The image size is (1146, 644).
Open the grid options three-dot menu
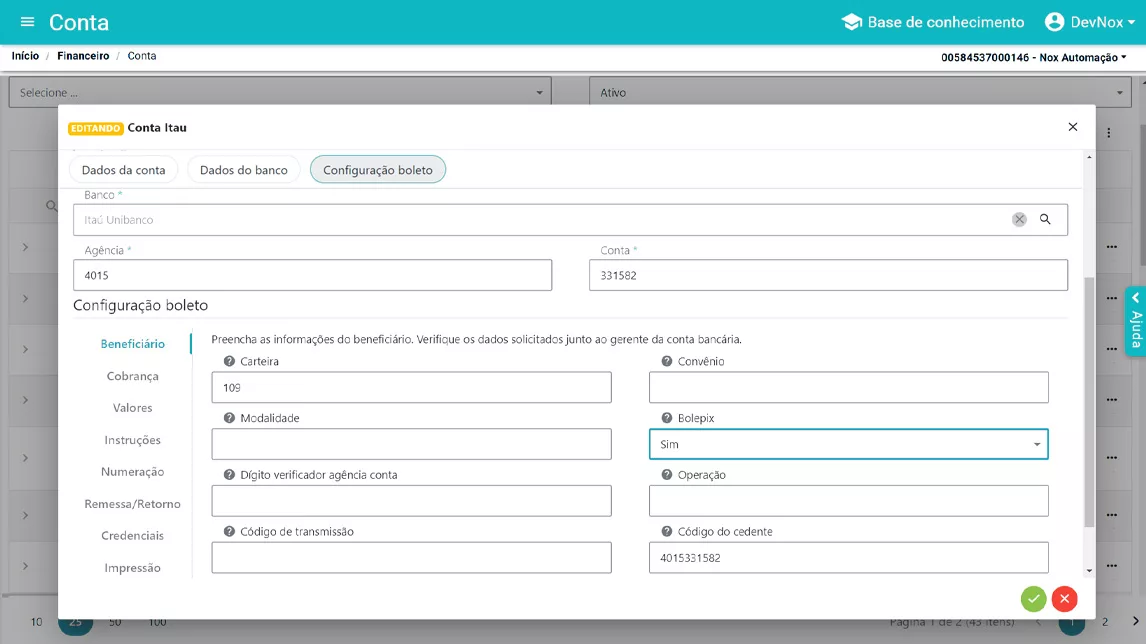1109,133
